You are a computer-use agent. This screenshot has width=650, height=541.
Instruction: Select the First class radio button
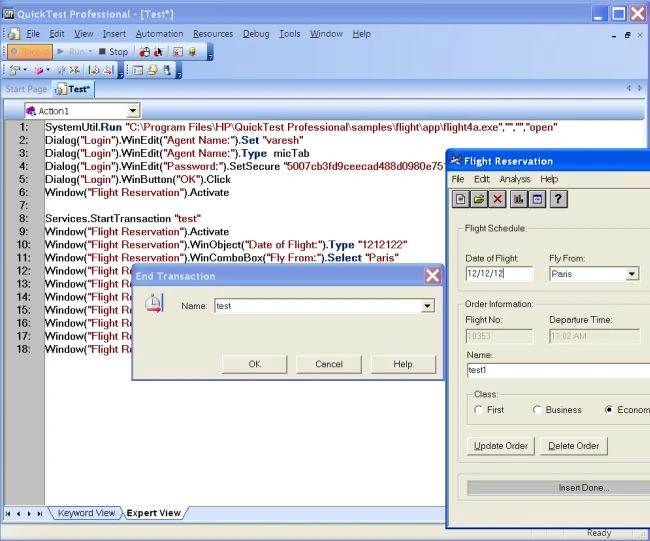(x=478, y=410)
